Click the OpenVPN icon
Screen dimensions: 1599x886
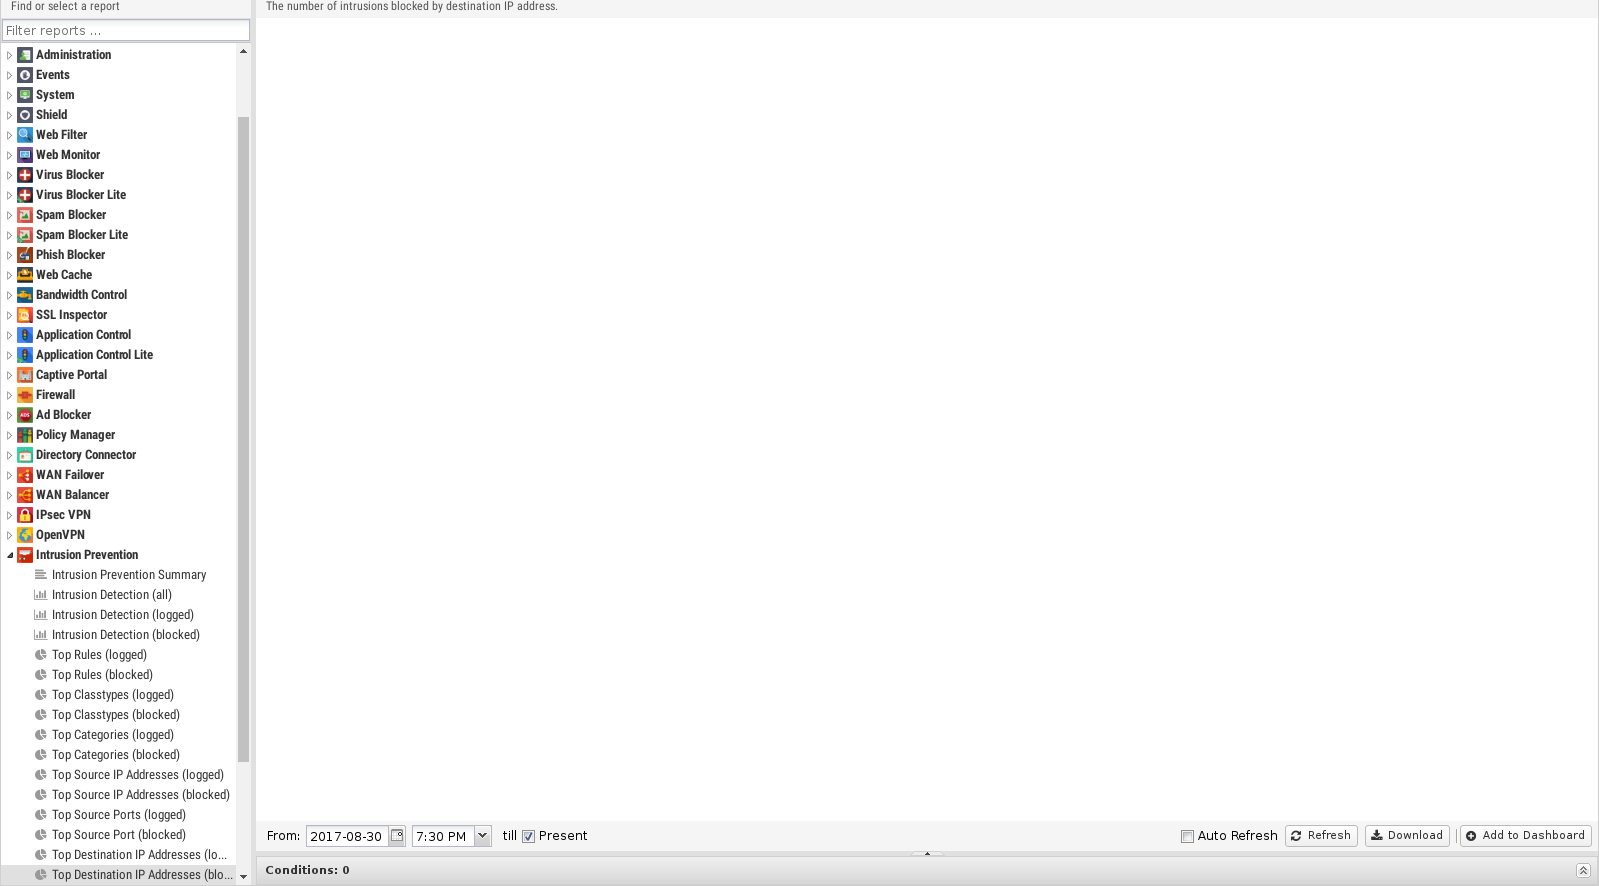pos(25,535)
